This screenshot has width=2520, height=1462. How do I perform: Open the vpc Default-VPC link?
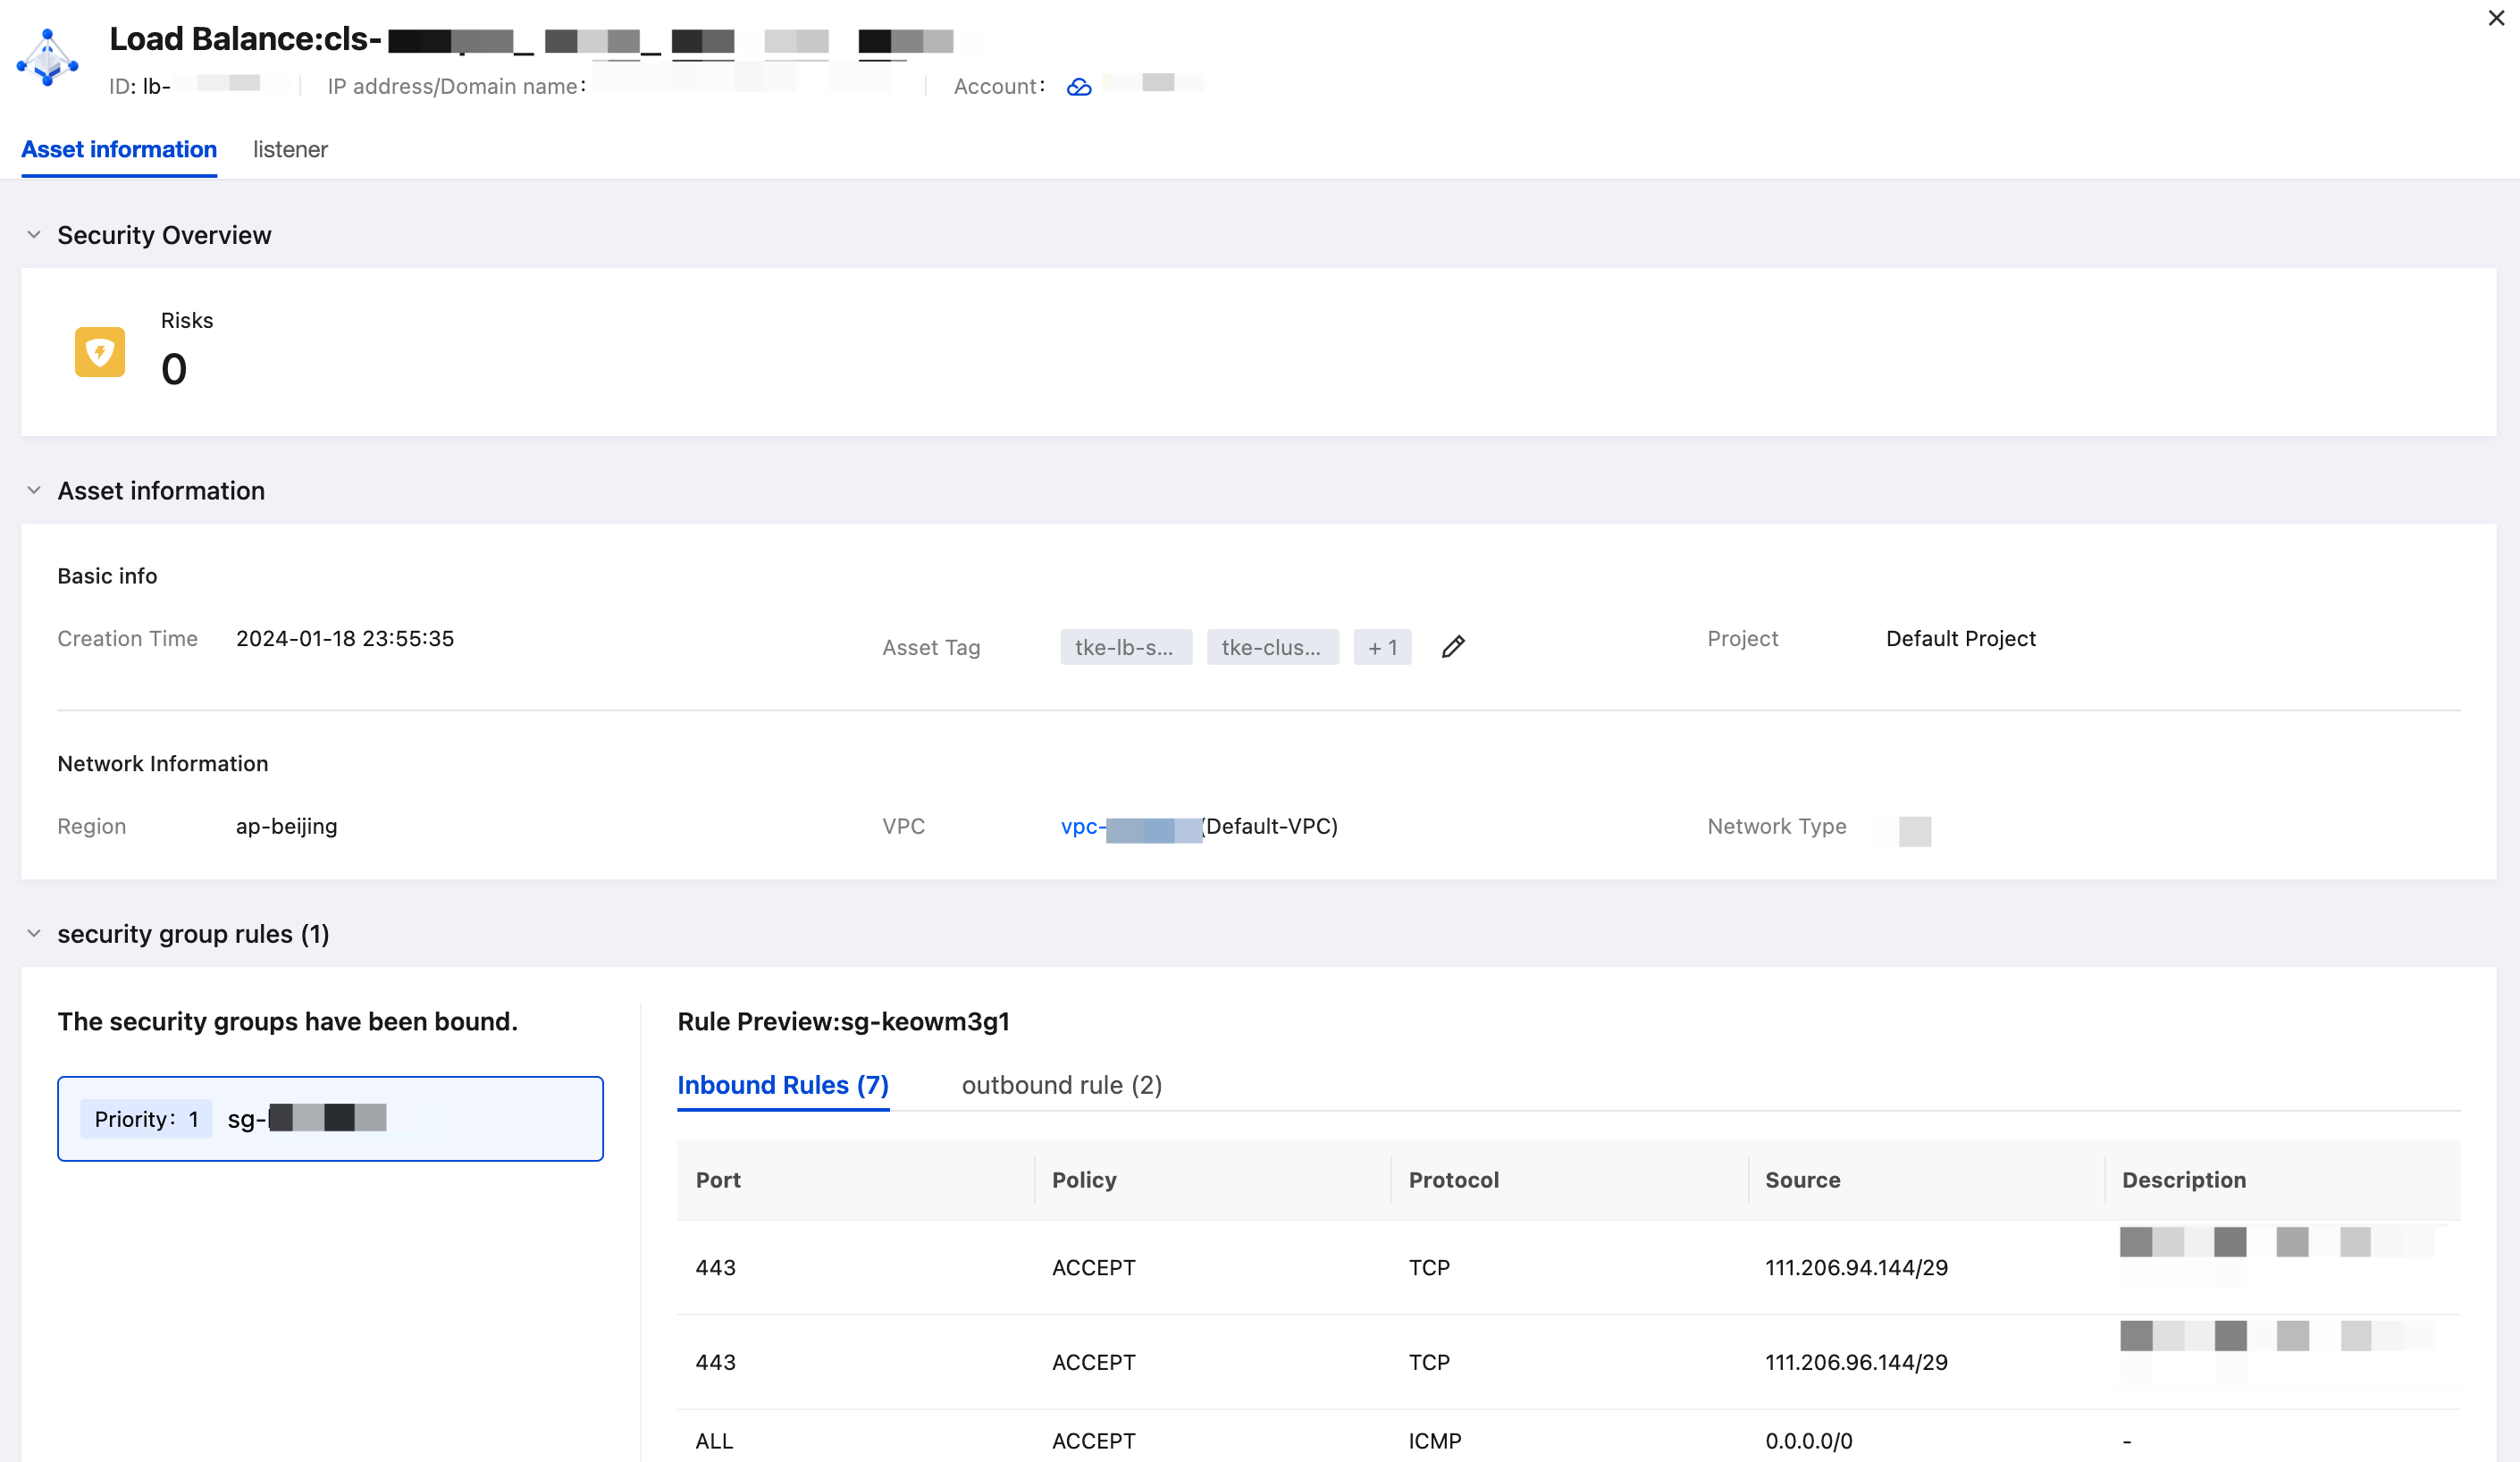pyautogui.click(x=1199, y=827)
